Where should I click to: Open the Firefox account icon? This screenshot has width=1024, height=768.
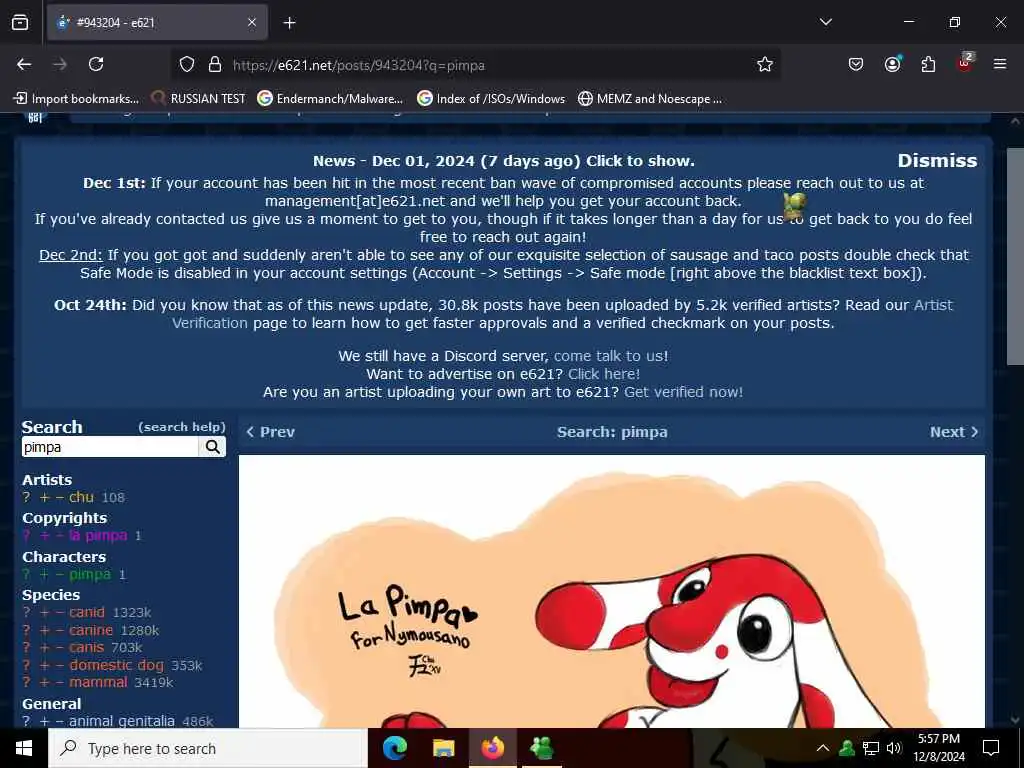click(x=892, y=64)
